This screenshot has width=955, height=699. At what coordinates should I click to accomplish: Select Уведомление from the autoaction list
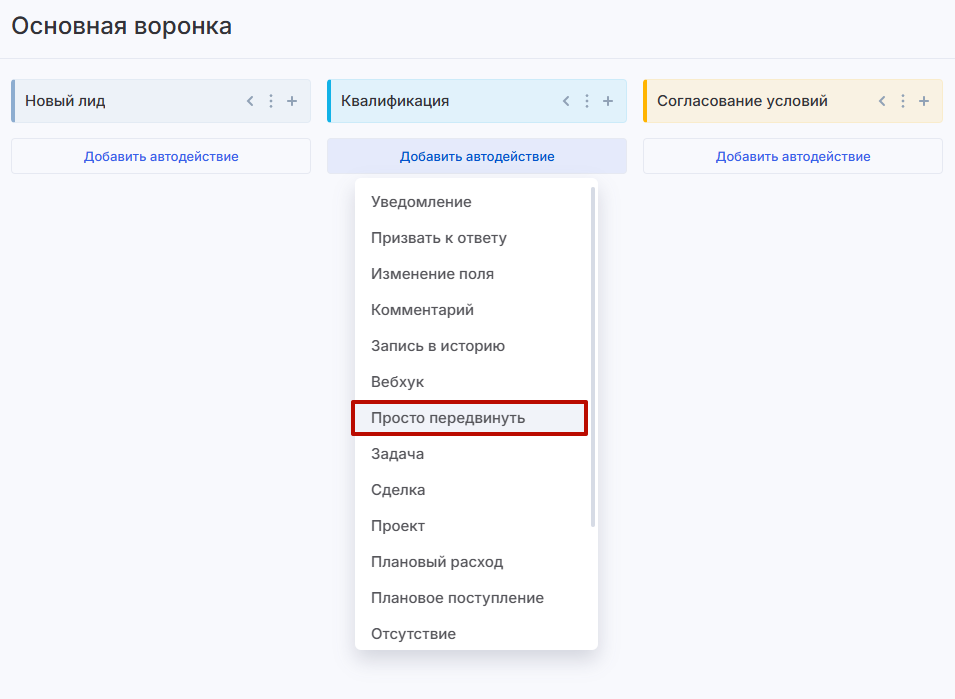(421, 202)
